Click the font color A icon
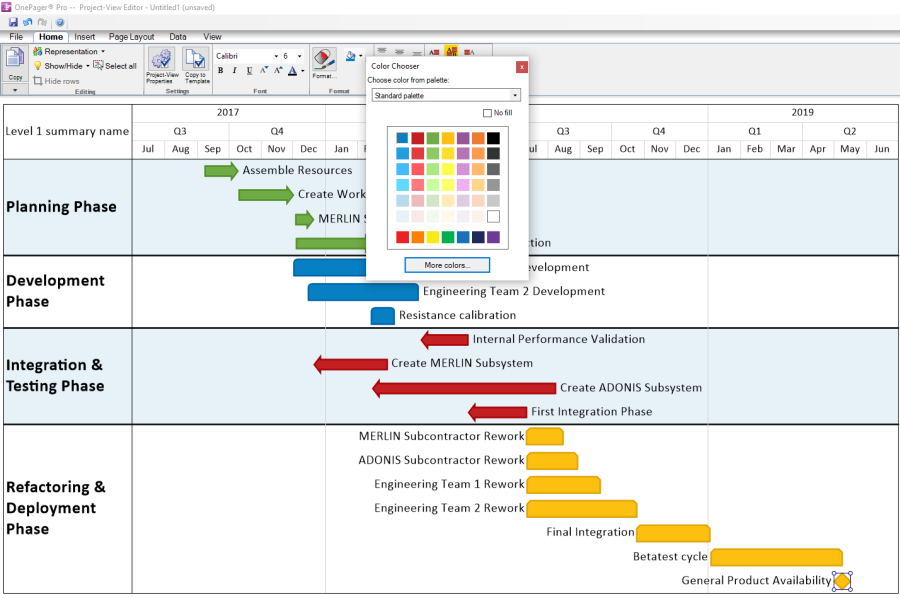Image resolution: width=900 pixels, height=598 pixels. (293, 71)
